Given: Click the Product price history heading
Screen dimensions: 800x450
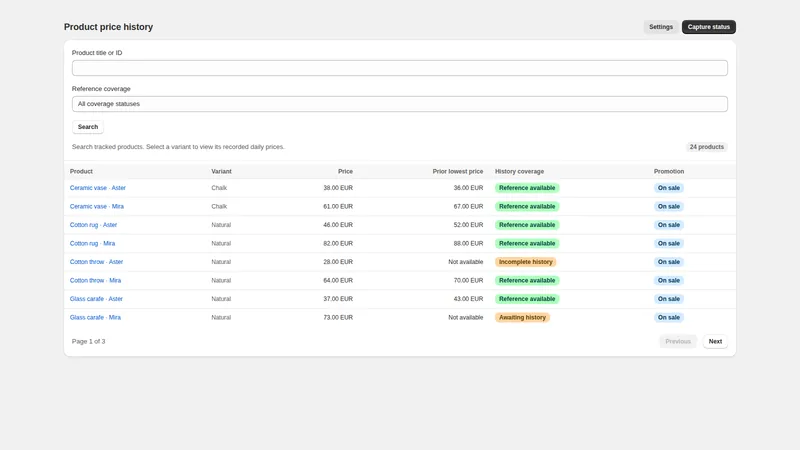Looking at the screenshot, I should pos(108,27).
